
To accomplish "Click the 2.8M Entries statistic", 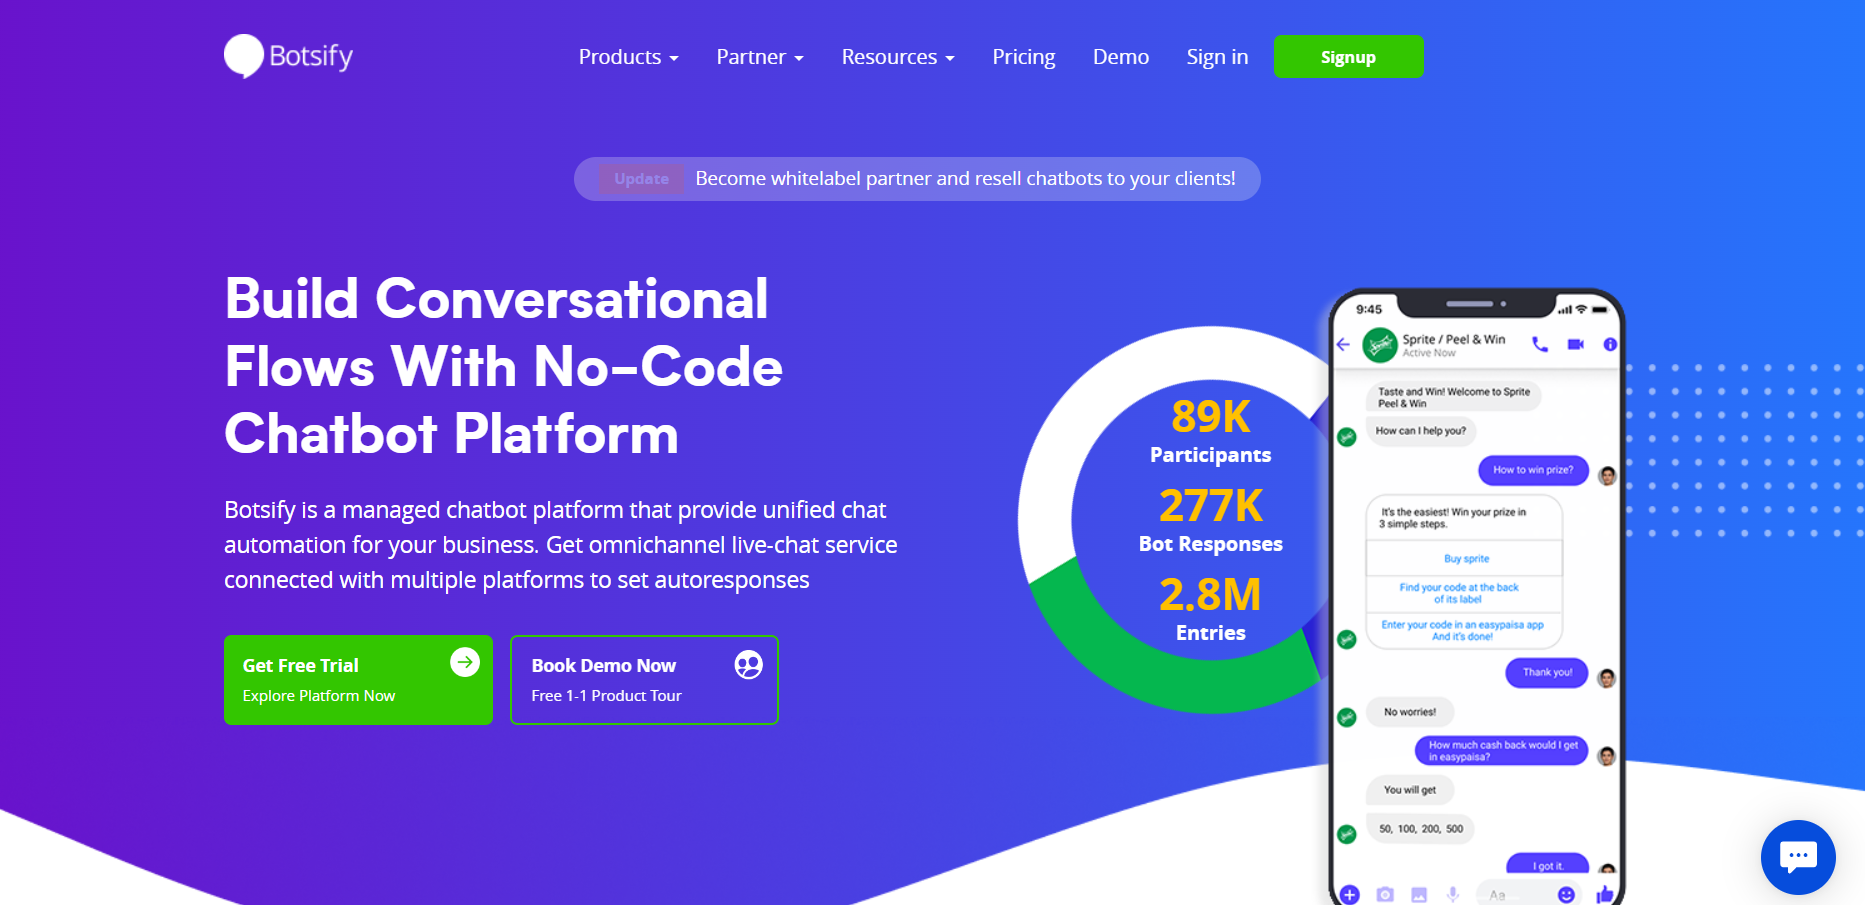I will click(1210, 609).
